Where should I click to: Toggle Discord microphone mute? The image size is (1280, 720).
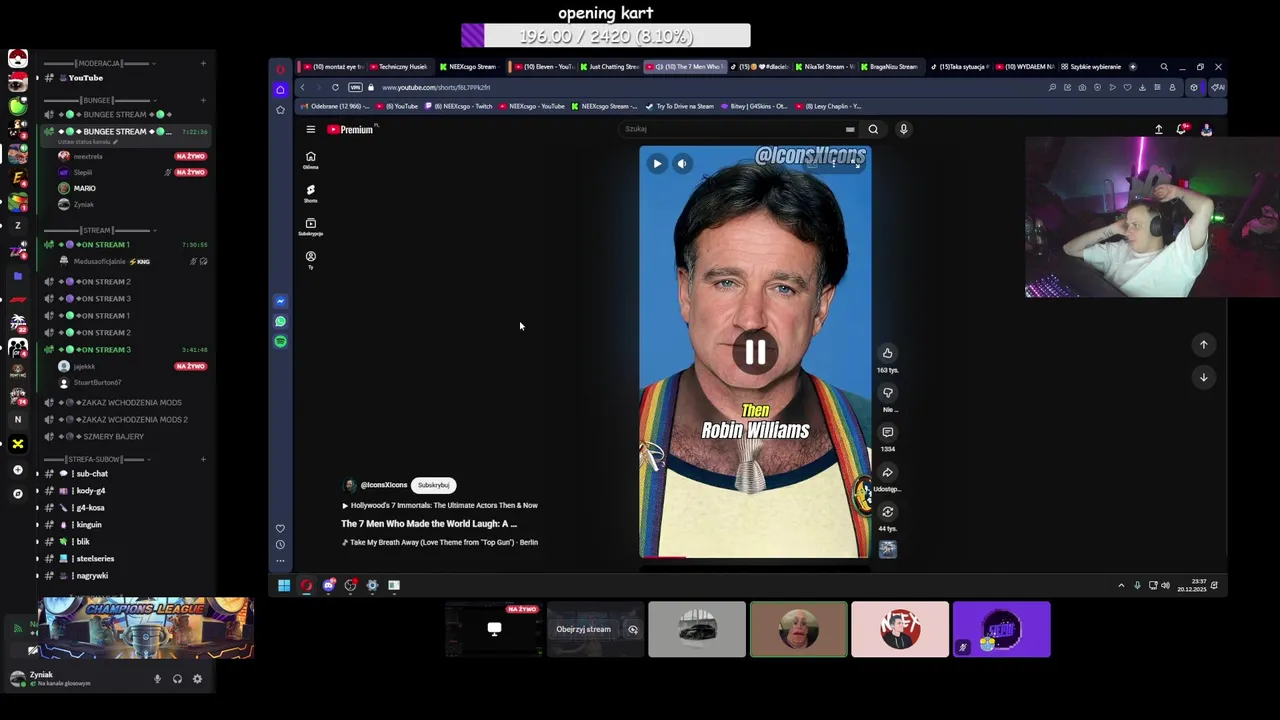(x=157, y=679)
